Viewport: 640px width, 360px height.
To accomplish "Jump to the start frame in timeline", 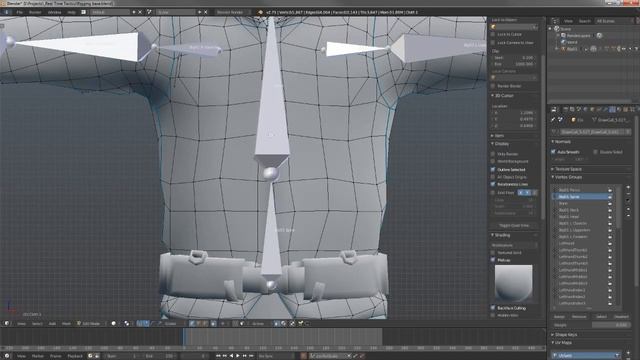I will pos(218,356).
